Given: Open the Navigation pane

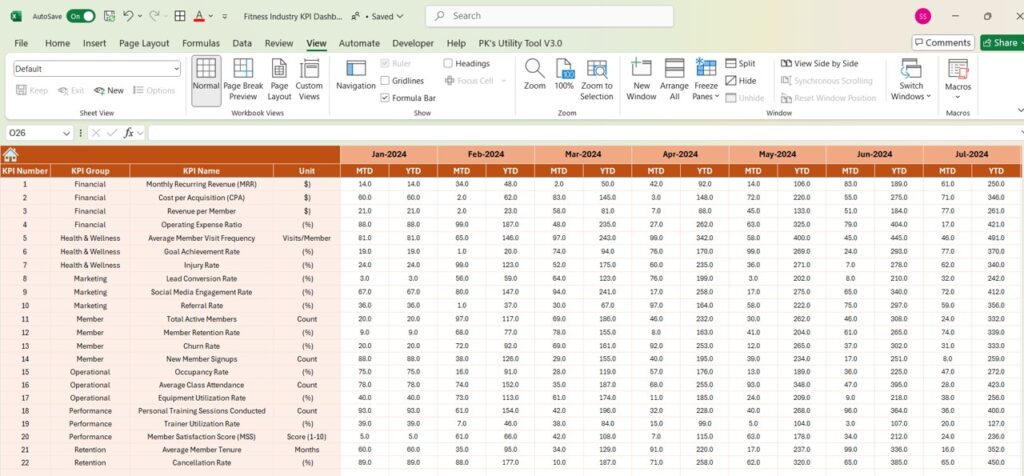Looking at the screenshot, I should [356, 76].
